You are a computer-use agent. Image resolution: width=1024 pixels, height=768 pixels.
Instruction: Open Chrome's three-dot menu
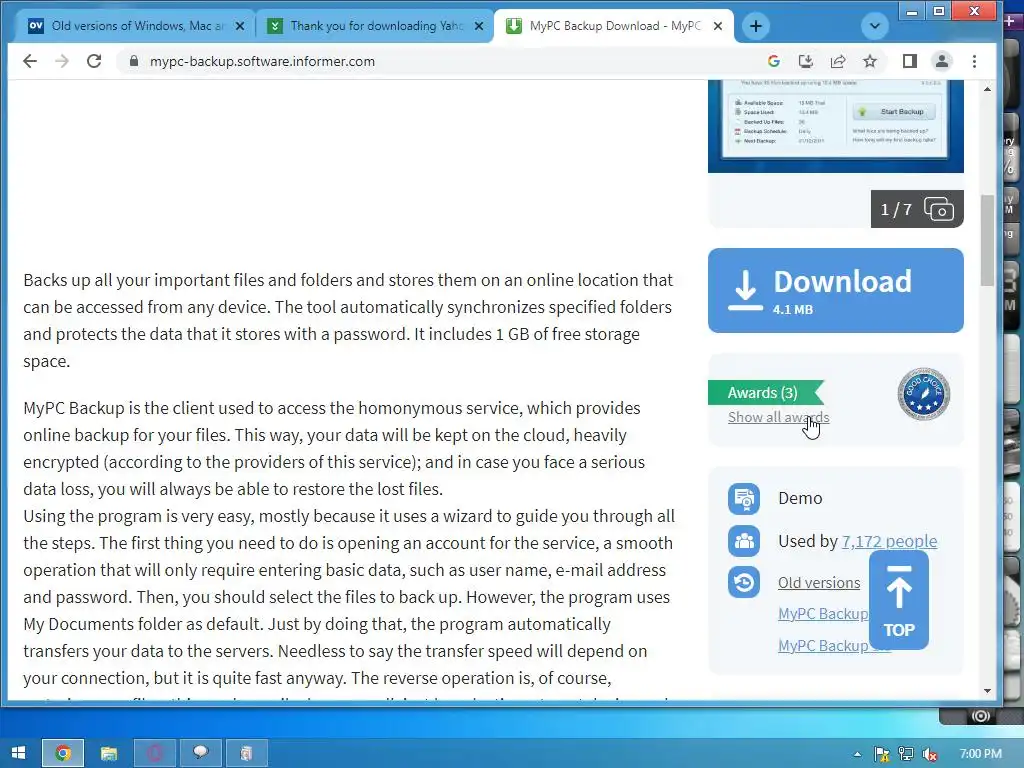pos(974,61)
